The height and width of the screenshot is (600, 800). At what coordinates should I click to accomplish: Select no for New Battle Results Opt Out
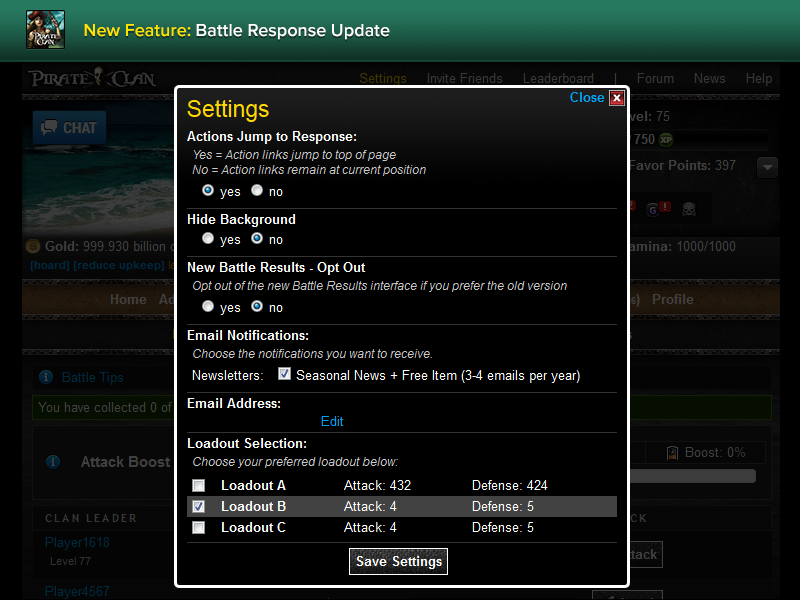[257, 306]
